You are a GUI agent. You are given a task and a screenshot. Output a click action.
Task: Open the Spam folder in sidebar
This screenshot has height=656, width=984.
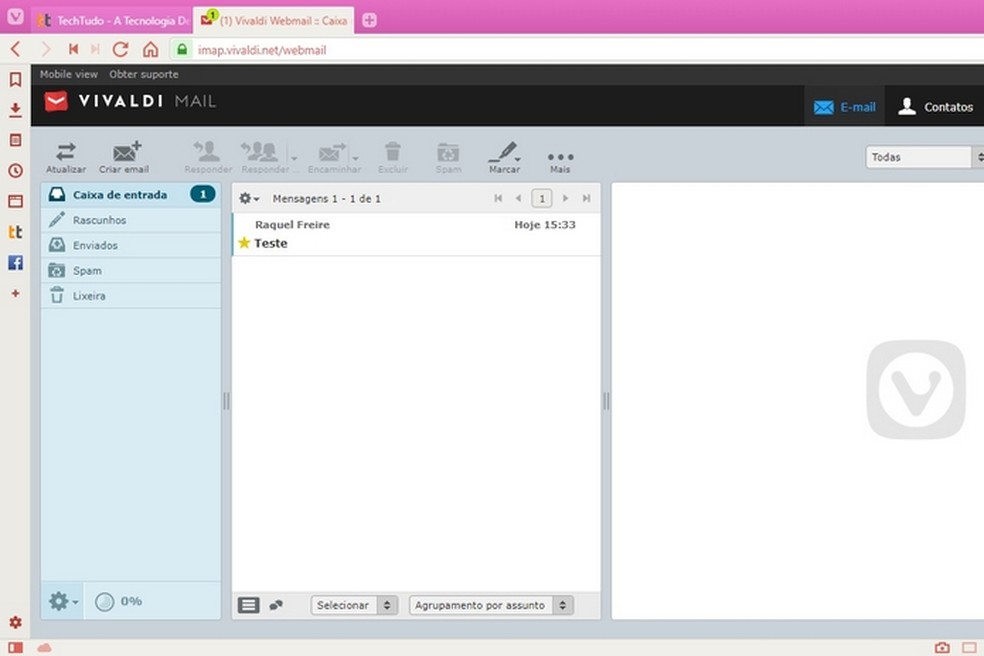click(131, 271)
